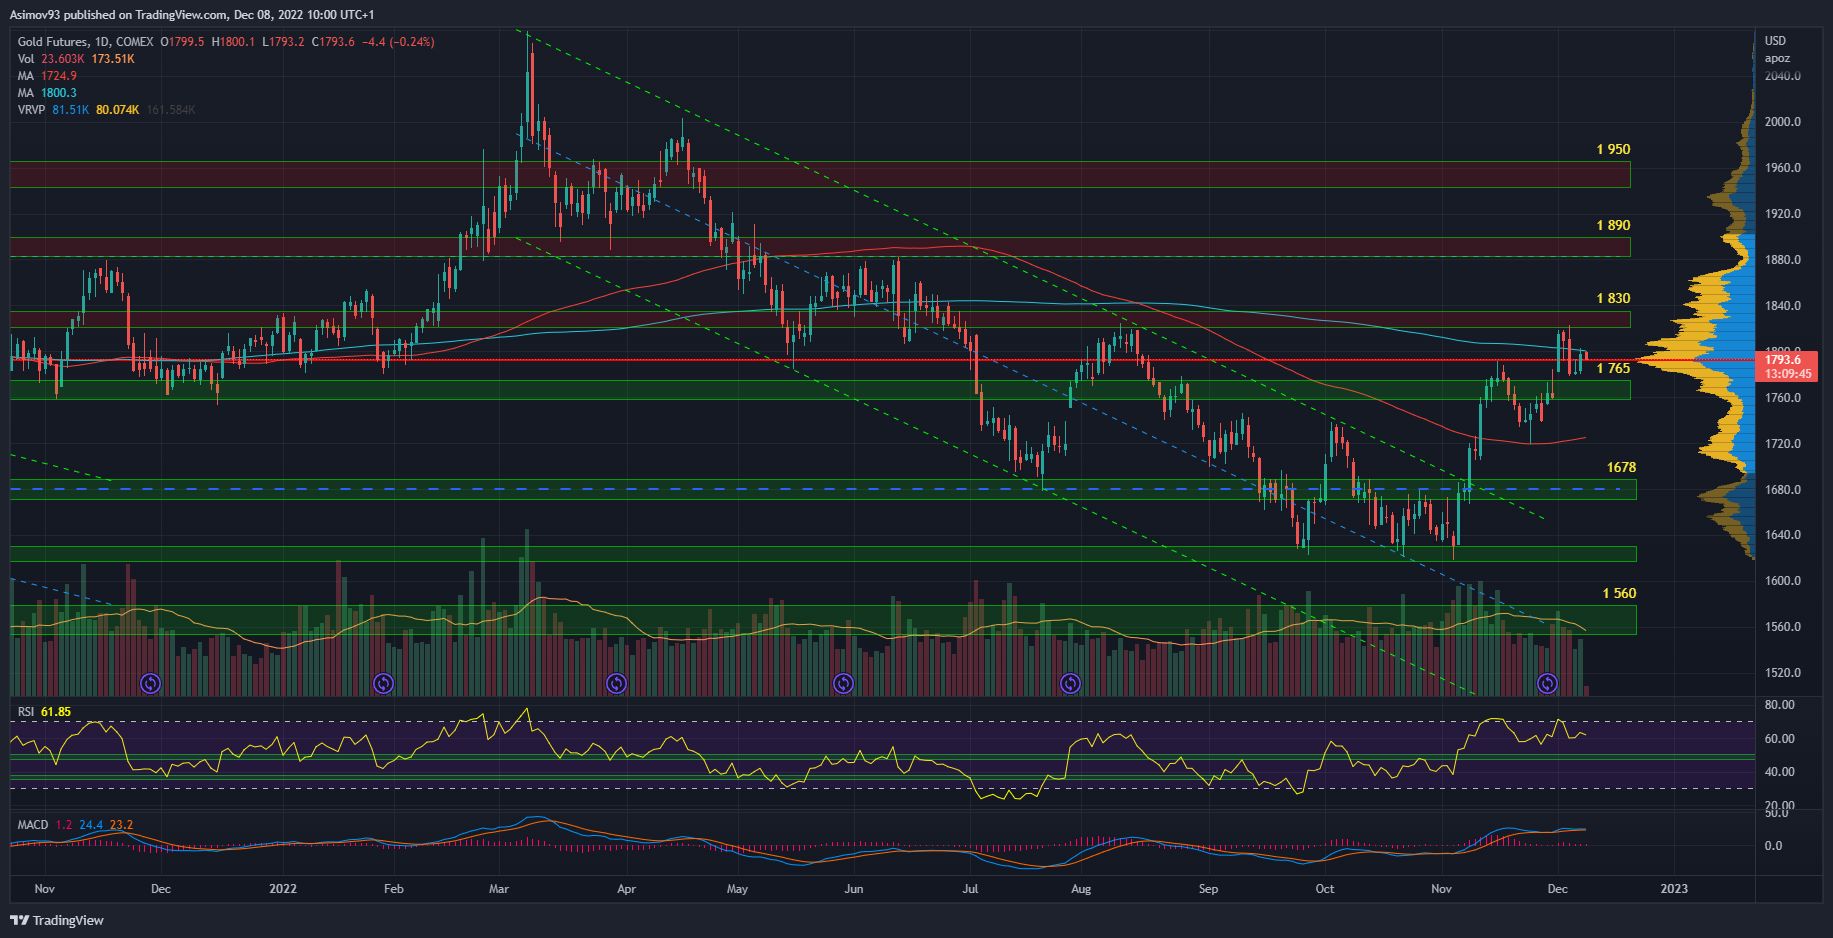Click the 2023 label on time axis

[x=1674, y=888]
